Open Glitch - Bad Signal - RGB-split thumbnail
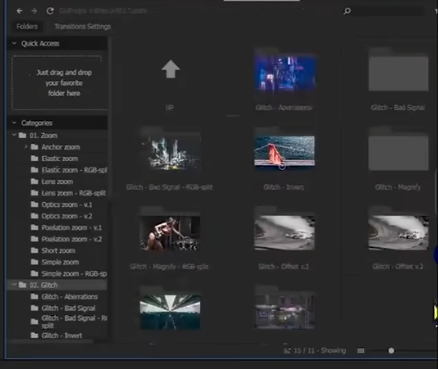The height and width of the screenshot is (369, 438). [x=171, y=151]
